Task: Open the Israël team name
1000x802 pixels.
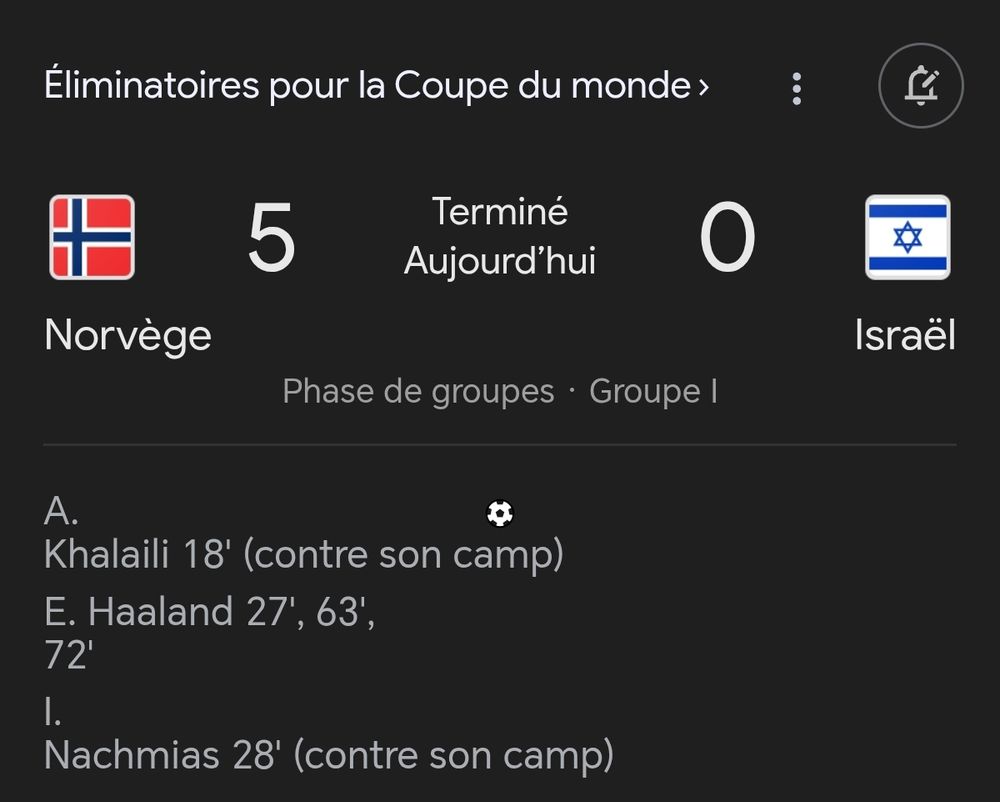Action: click(x=904, y=335)
